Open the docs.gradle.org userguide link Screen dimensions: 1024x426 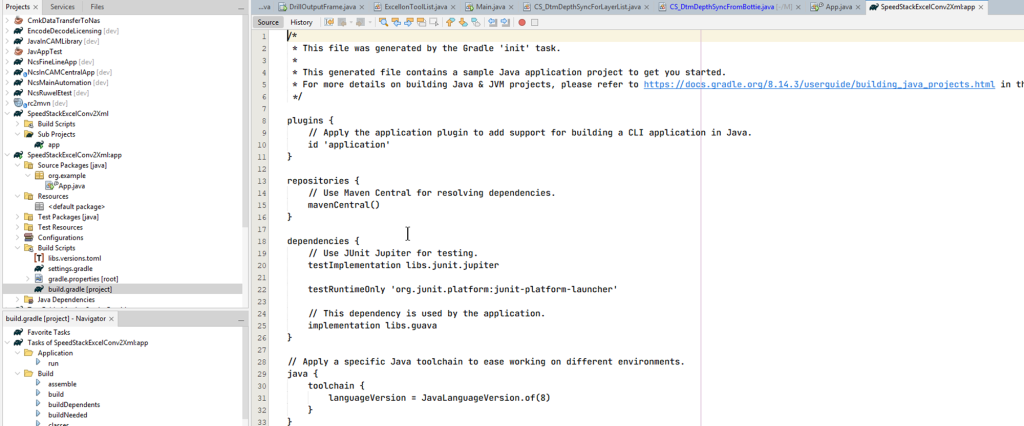click(819, 85)
